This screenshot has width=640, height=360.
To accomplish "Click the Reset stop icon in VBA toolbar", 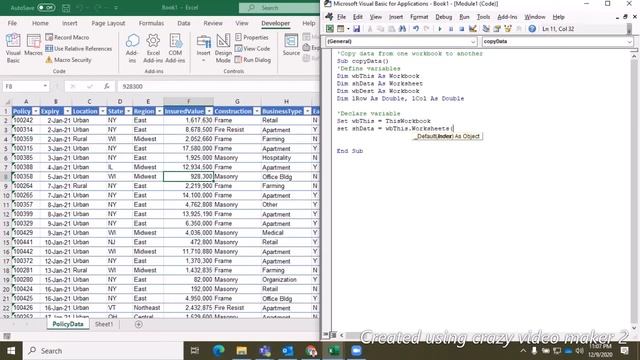I will (461, 29).
